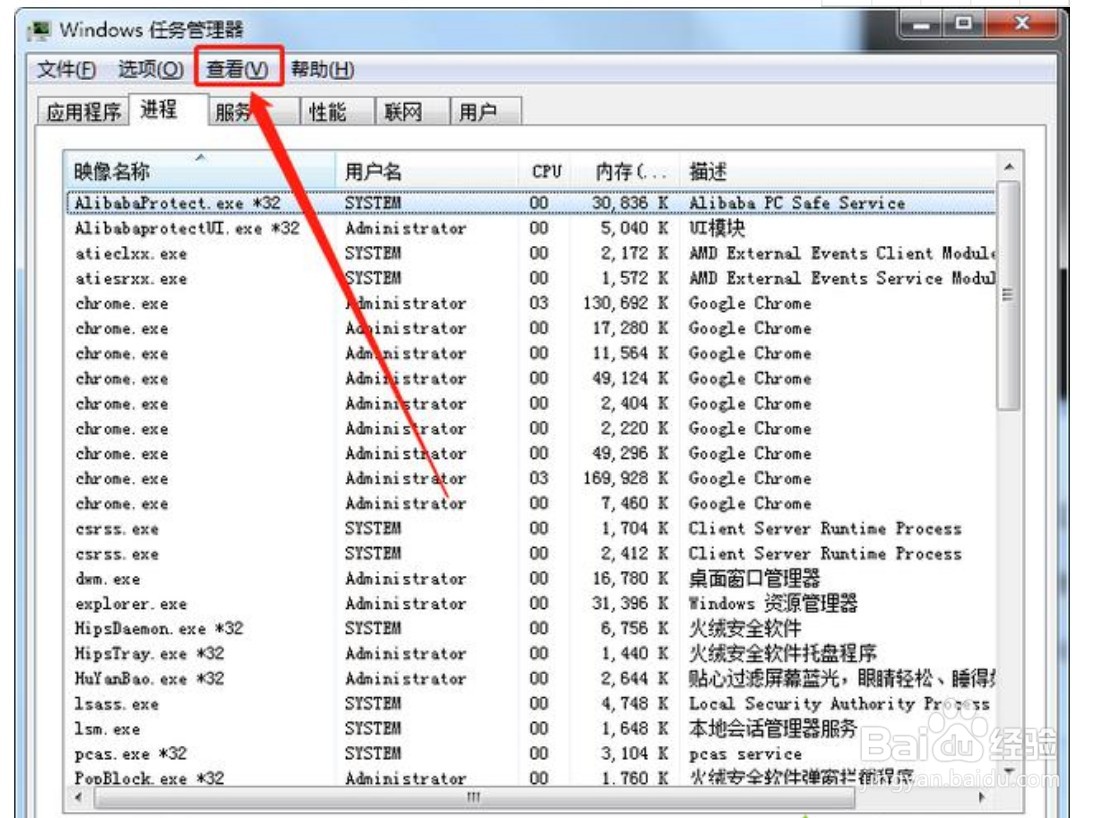Viewport: 1120px width, 818px height.
Task: Select the AlibabaProtect.exe *32 process
Action: [x=531, y=203]
